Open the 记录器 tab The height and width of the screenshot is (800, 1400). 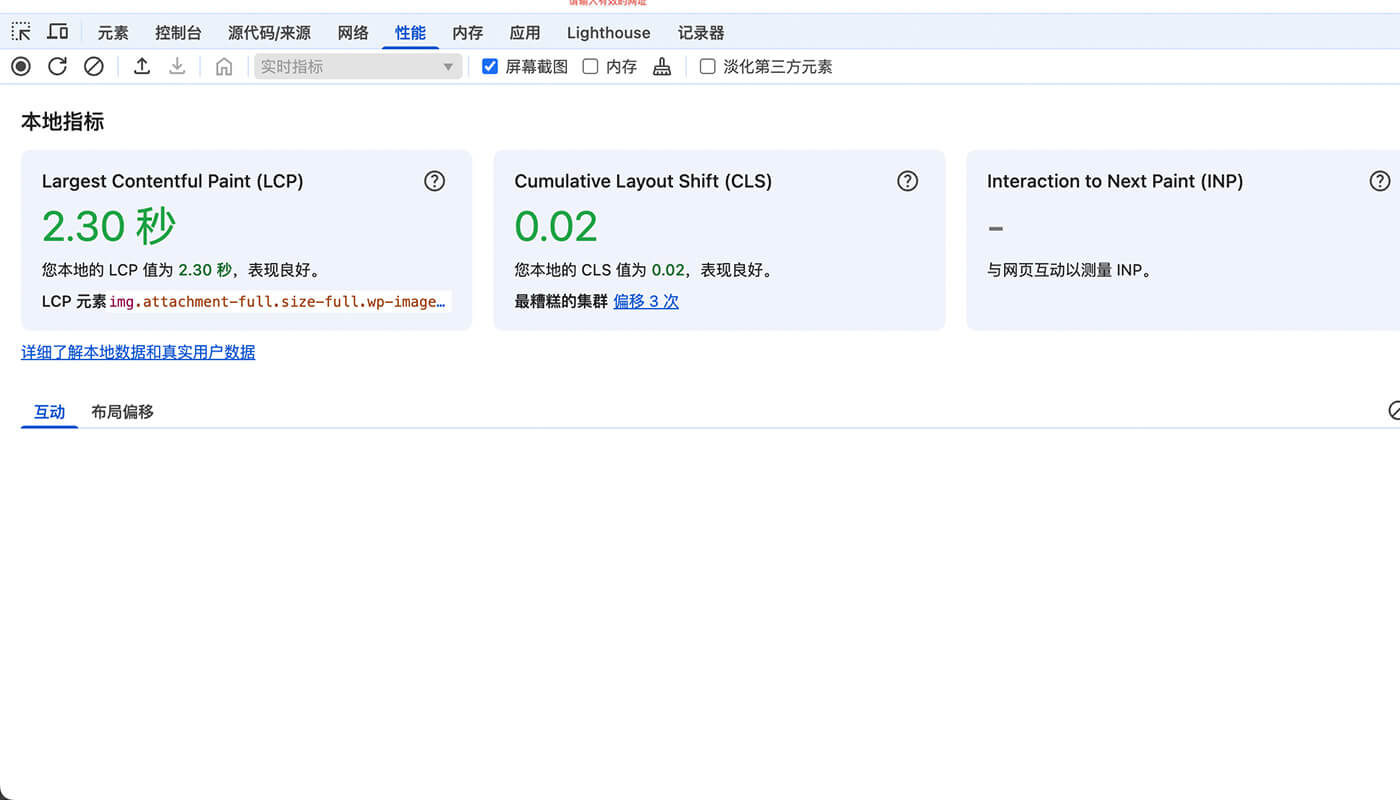click(701, 33)
